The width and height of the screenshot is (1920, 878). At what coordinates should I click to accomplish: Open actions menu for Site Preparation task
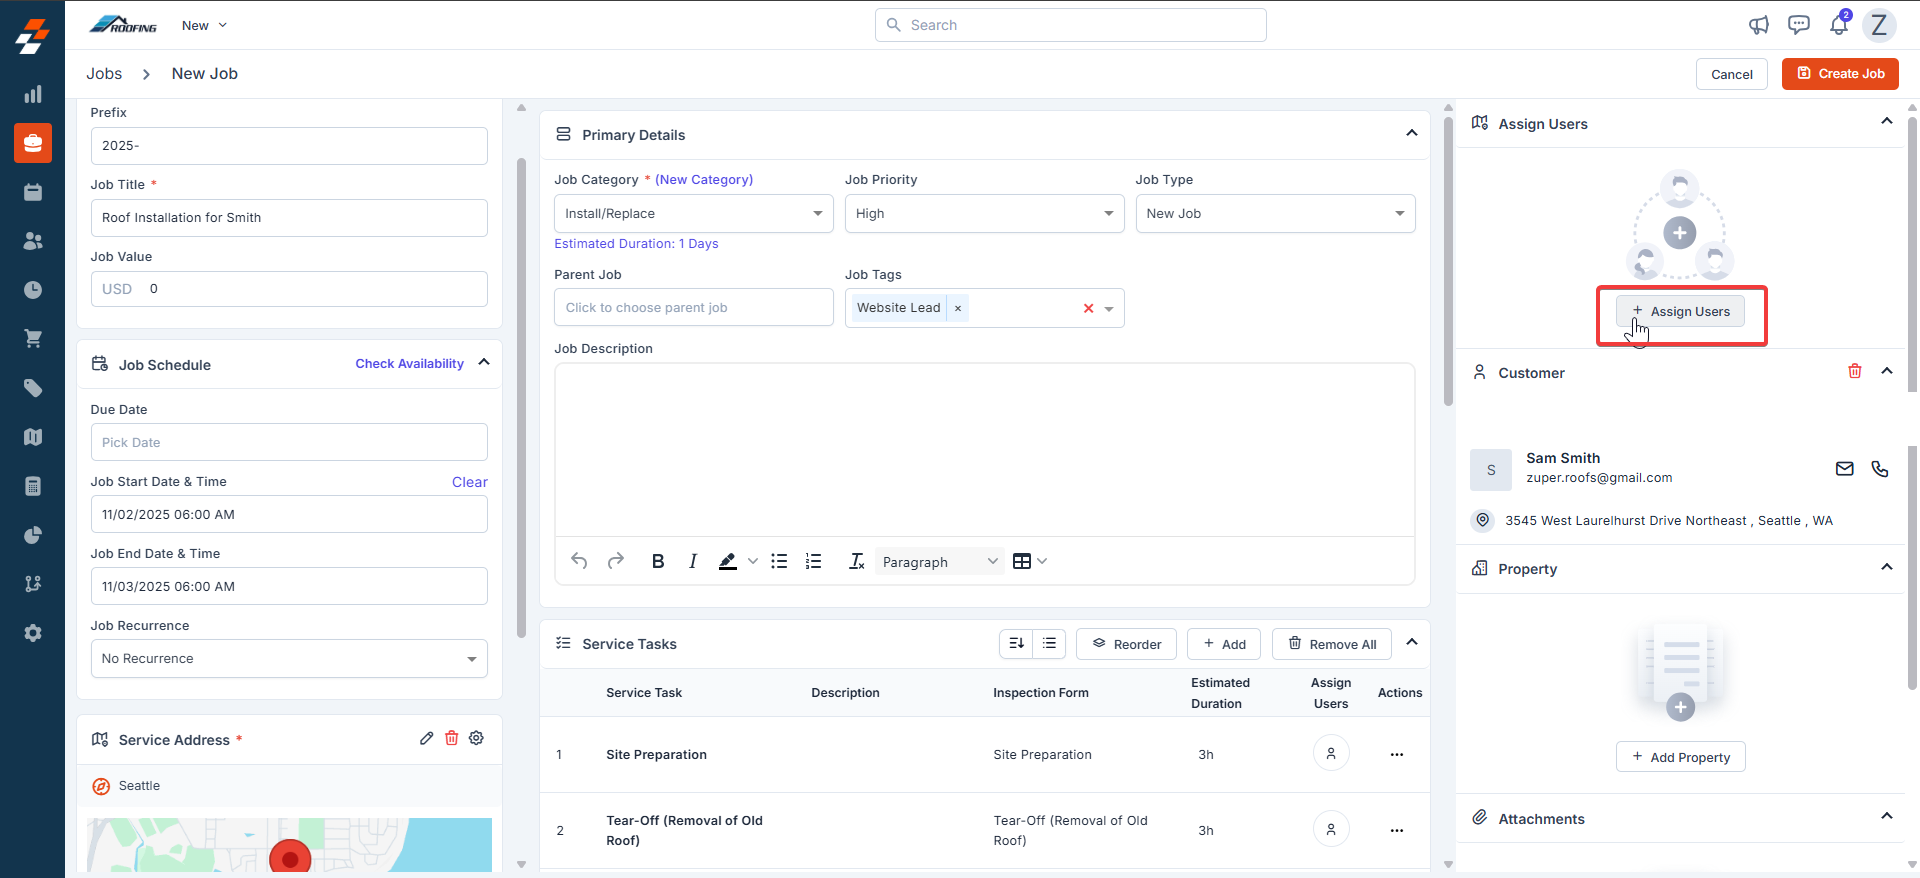1397,755
